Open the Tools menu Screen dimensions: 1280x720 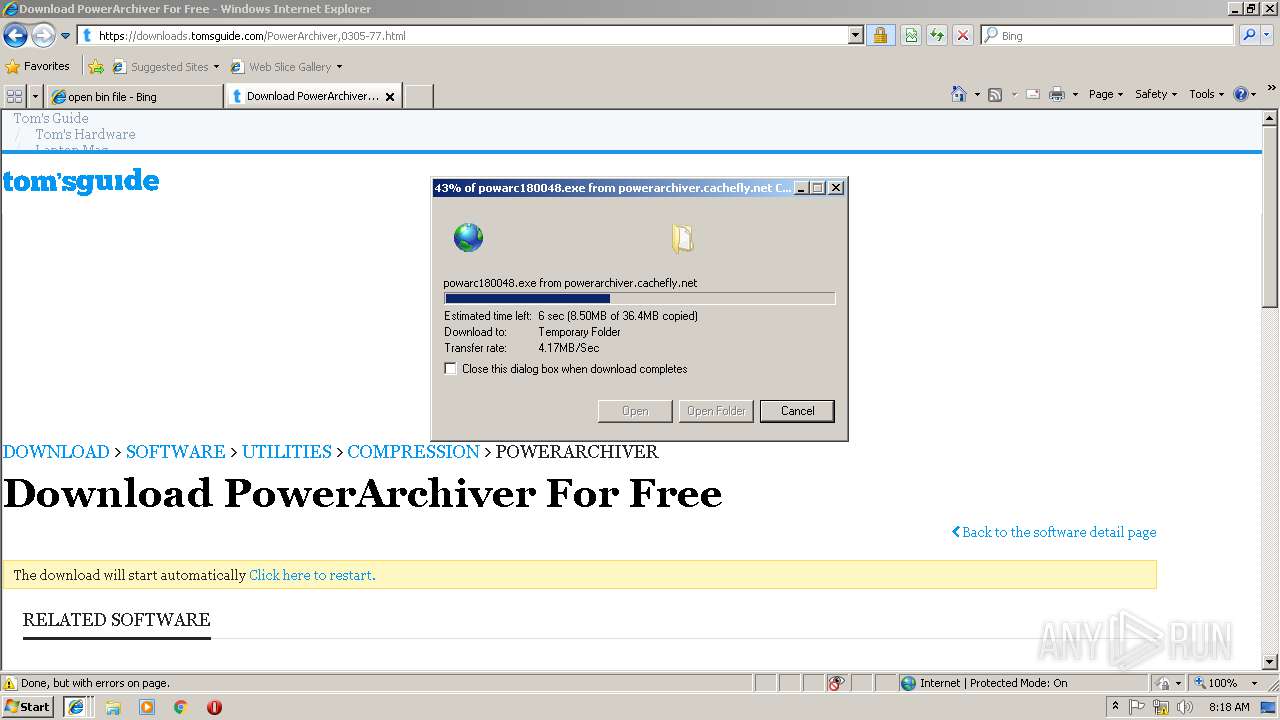[1206, 94]
